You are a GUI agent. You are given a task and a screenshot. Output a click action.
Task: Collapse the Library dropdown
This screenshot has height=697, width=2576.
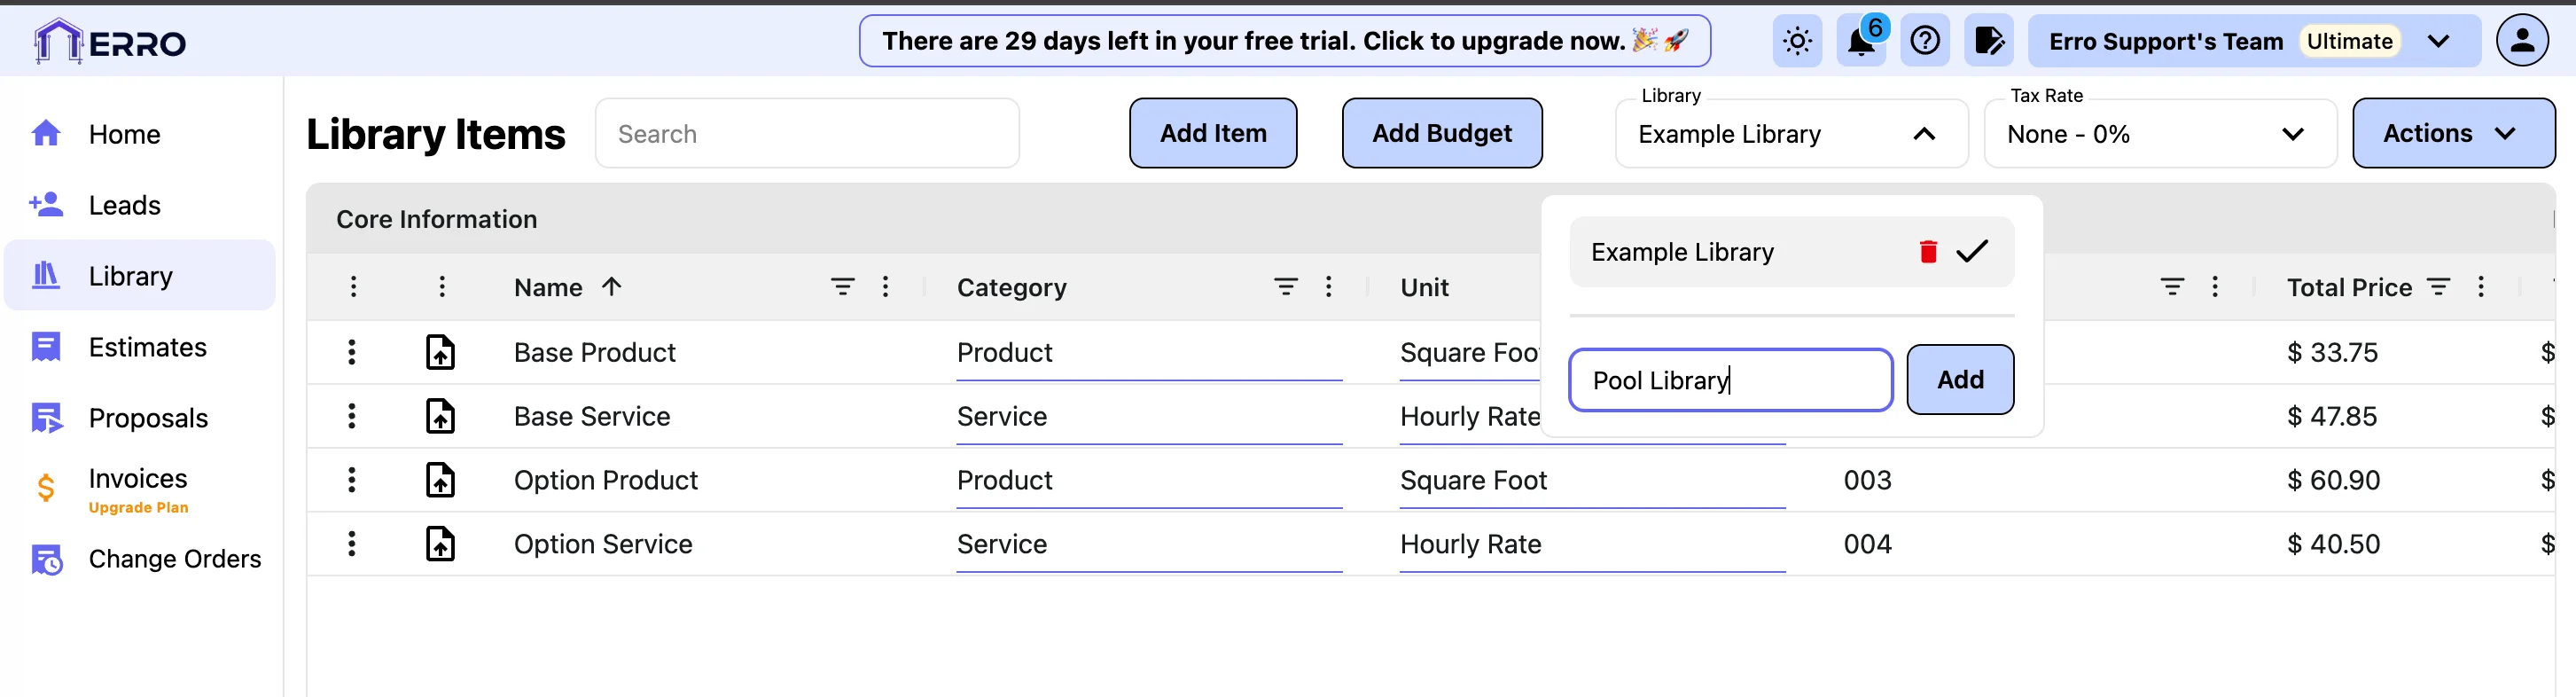click(x=1924, y=134)
